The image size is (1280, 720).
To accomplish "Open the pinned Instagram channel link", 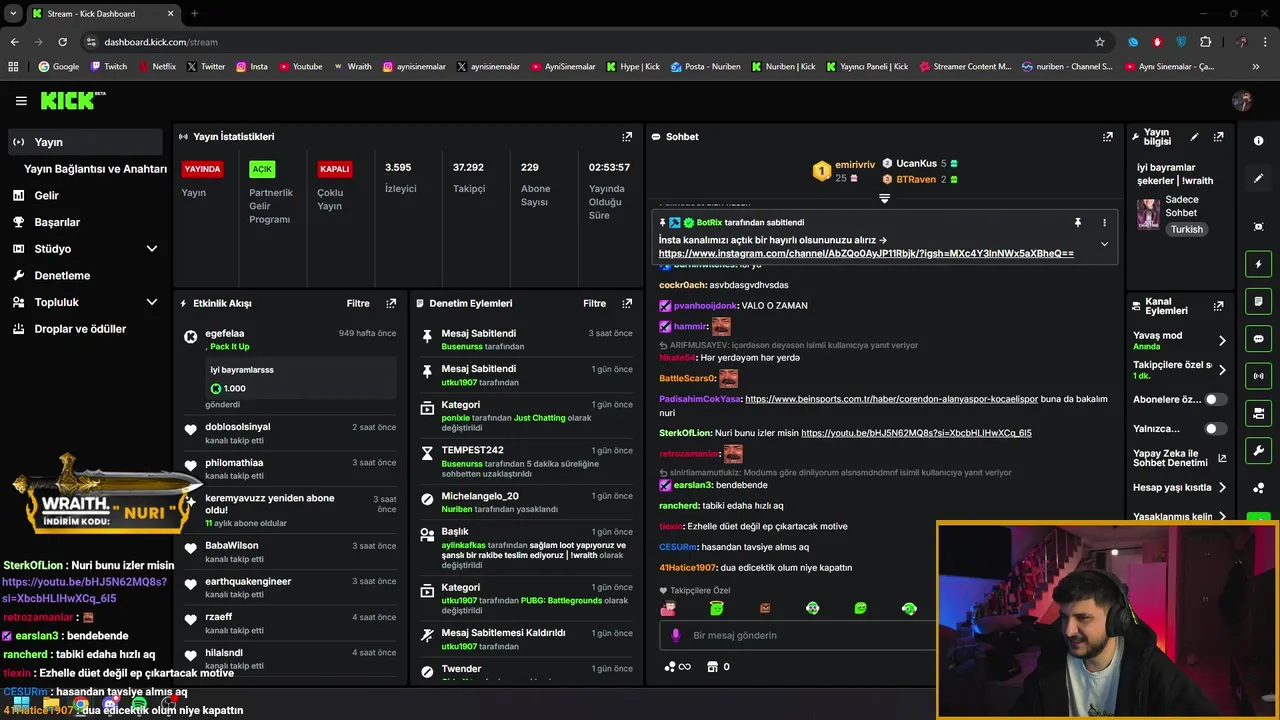I will click(x=866, y=254).
